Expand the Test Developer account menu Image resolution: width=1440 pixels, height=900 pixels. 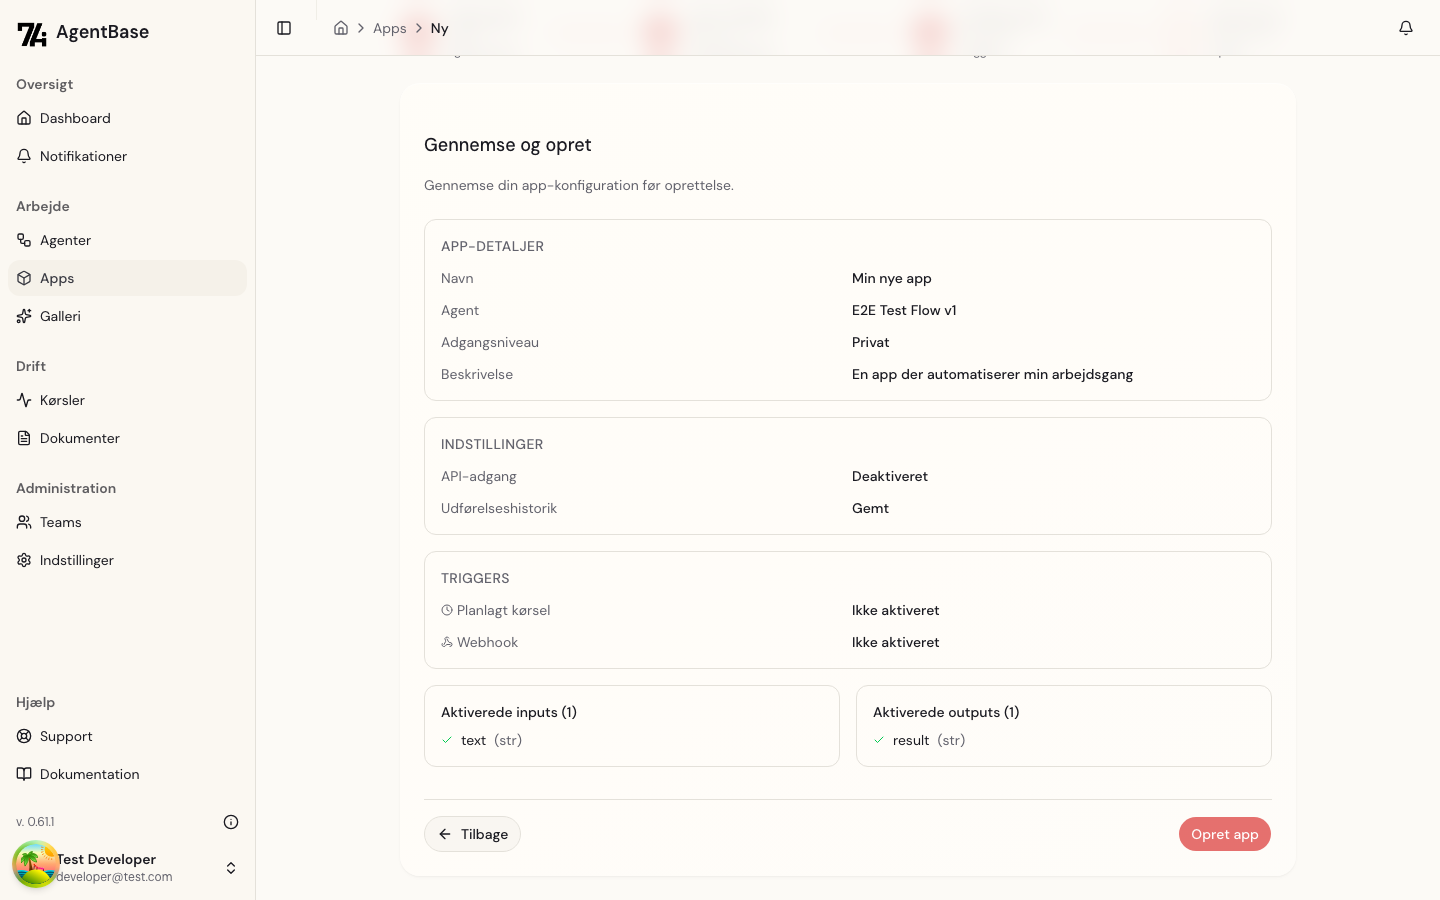pyautogui.click(x=231, y=868)
